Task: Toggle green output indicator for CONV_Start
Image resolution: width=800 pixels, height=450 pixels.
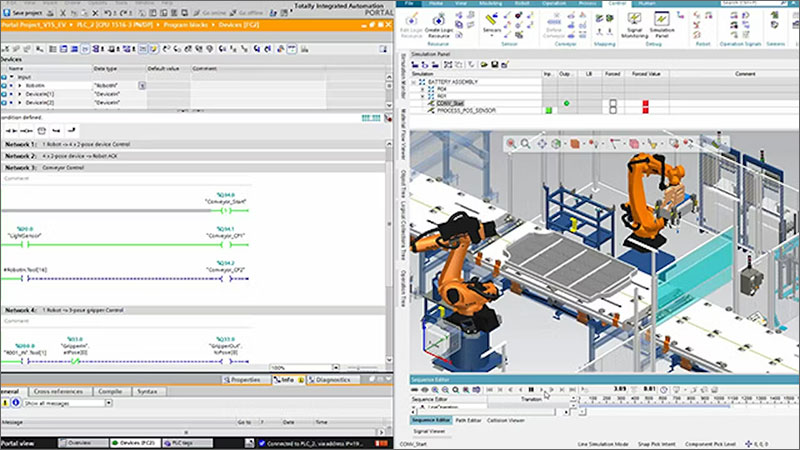Action: click(x=566, y=103)
